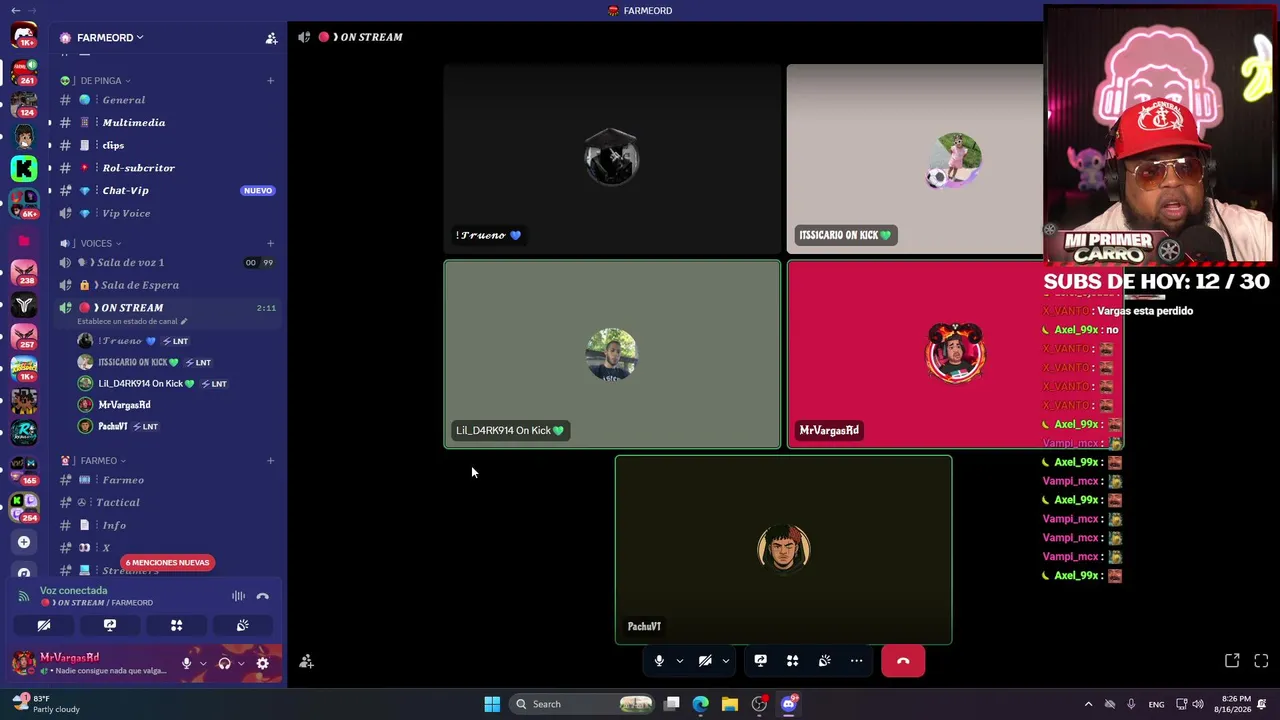Click the 'Voz conectada' connection status
The height and width of the screenshot is (720, 1280).
[73, 591]
